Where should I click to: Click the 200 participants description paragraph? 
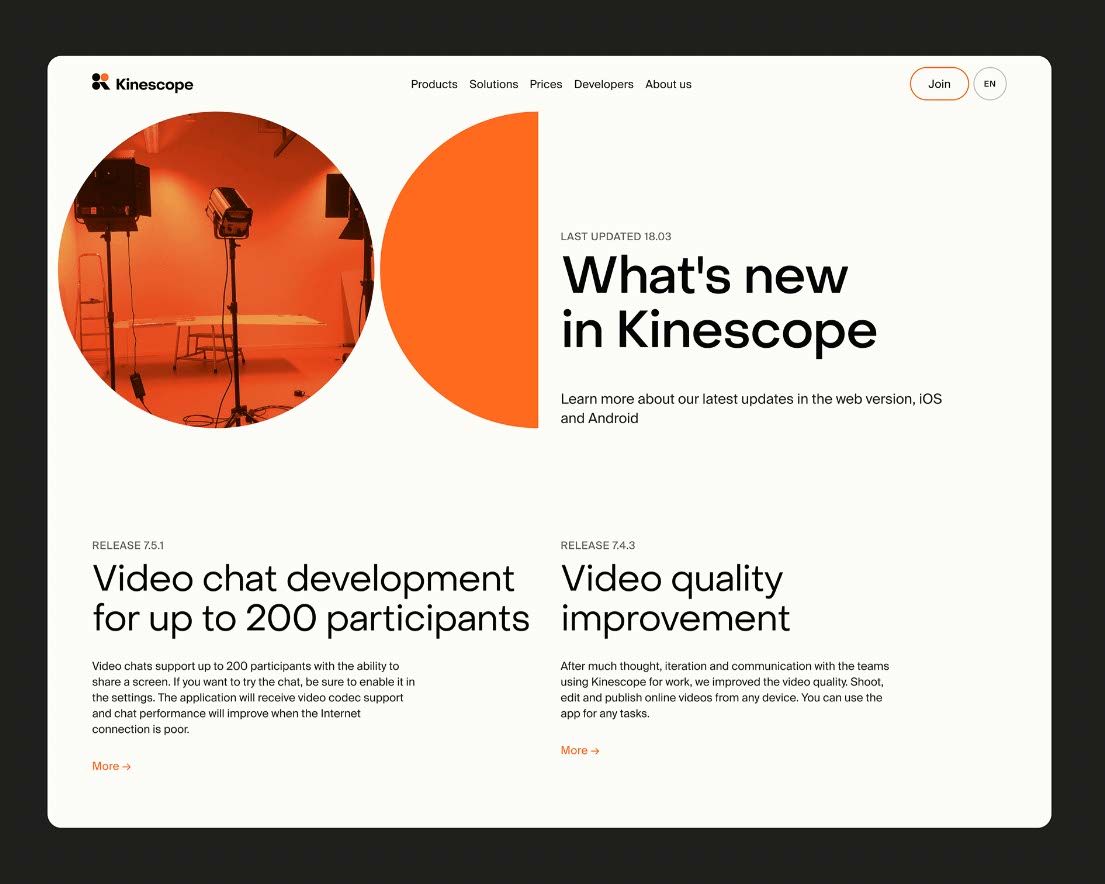pos(253,698)
